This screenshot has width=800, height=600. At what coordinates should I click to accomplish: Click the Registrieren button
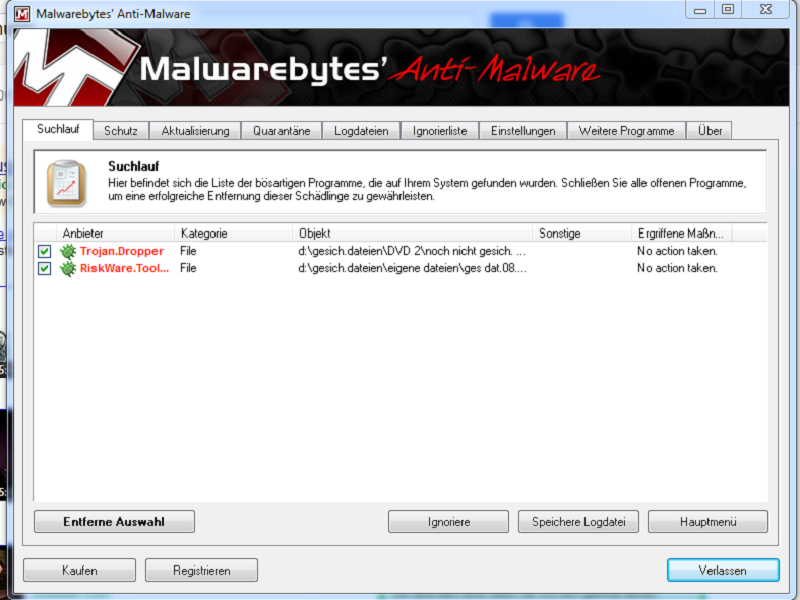(x=202, y=570)
